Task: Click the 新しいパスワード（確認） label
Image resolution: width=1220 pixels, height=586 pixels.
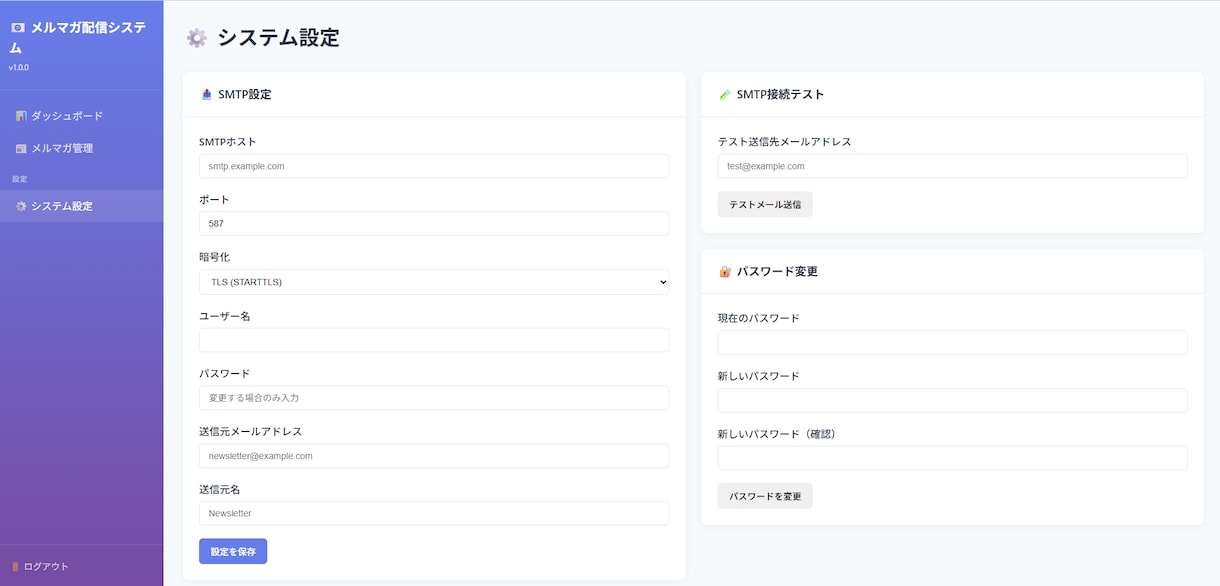Action: [776, 435]
